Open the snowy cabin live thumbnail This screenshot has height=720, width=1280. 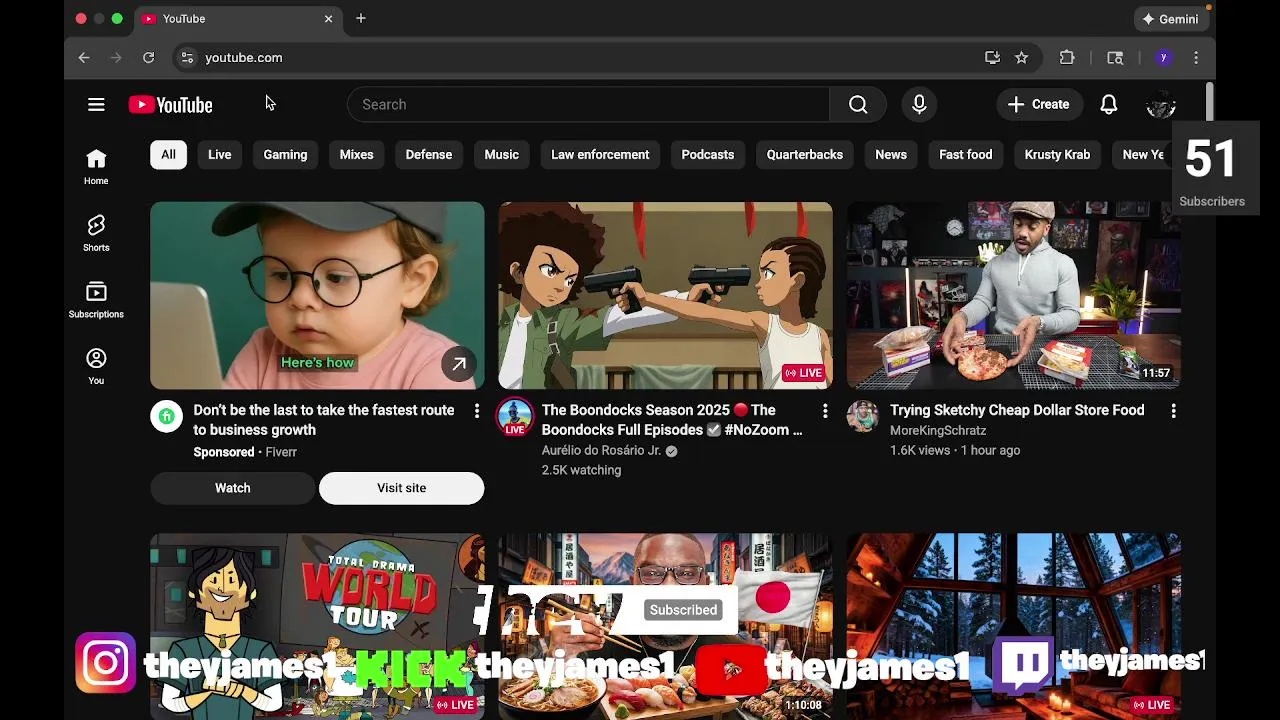[x=1014, y=626]
